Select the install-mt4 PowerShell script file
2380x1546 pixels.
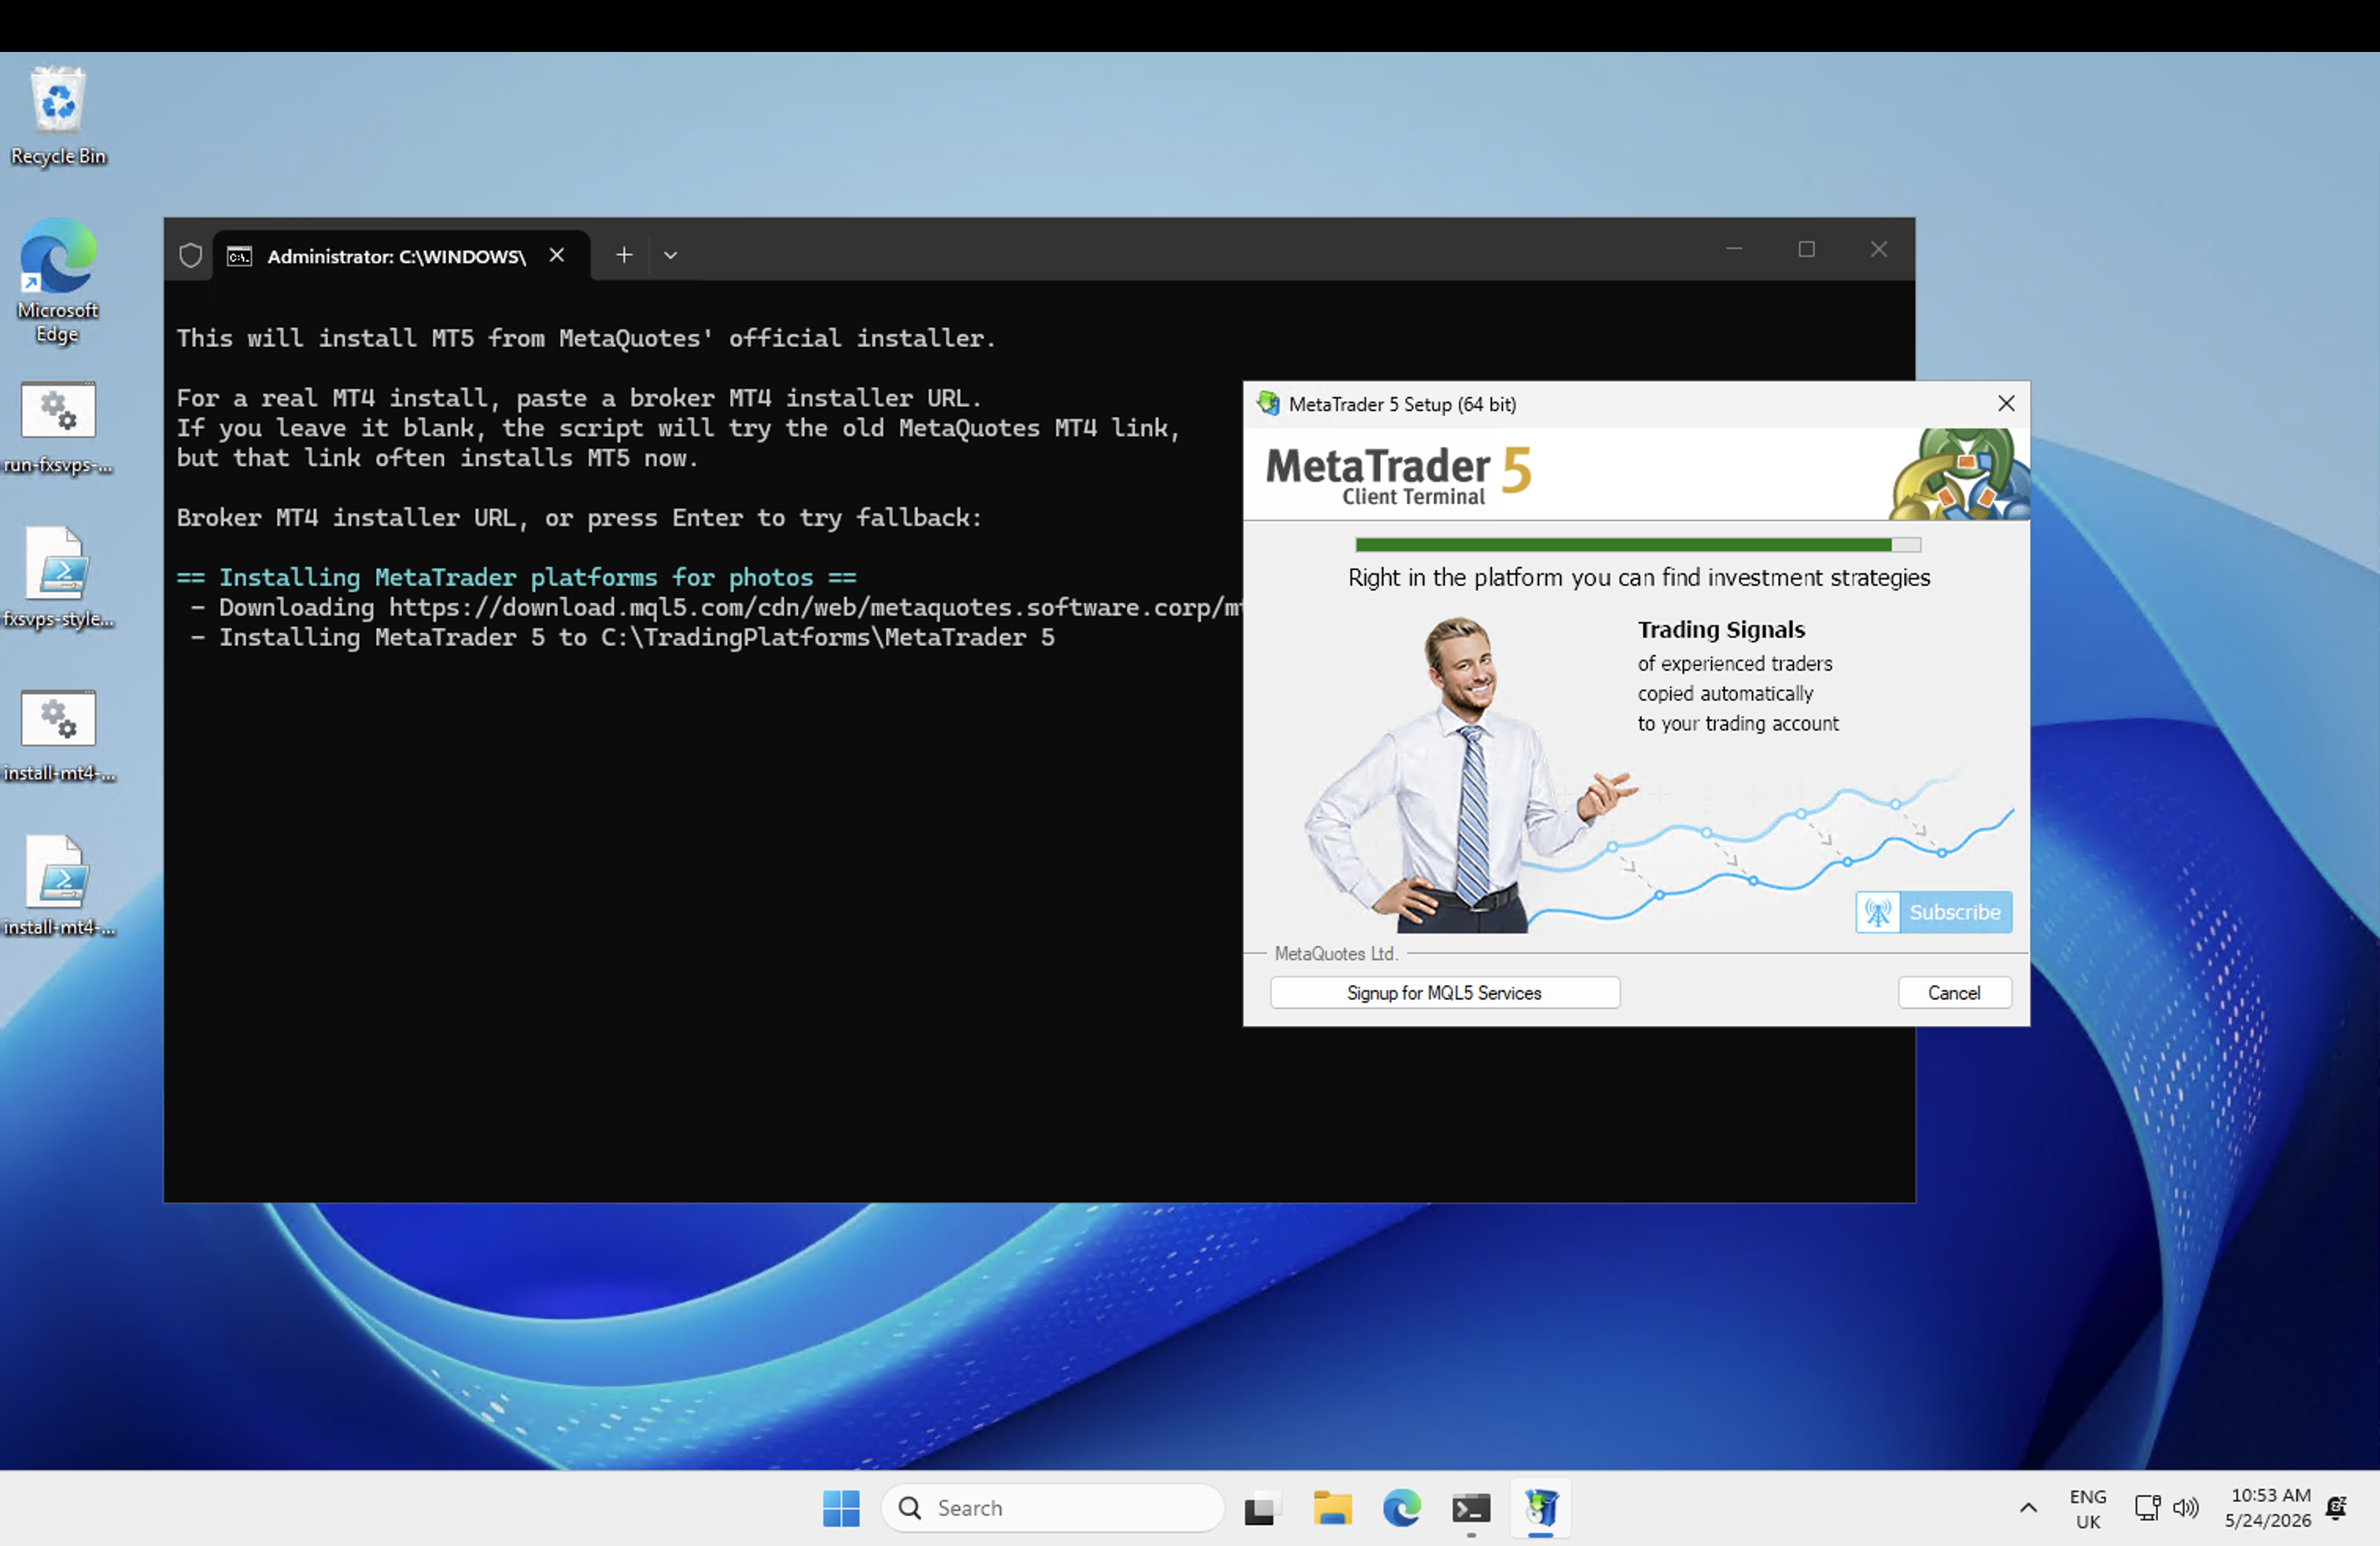click(58, 886)
